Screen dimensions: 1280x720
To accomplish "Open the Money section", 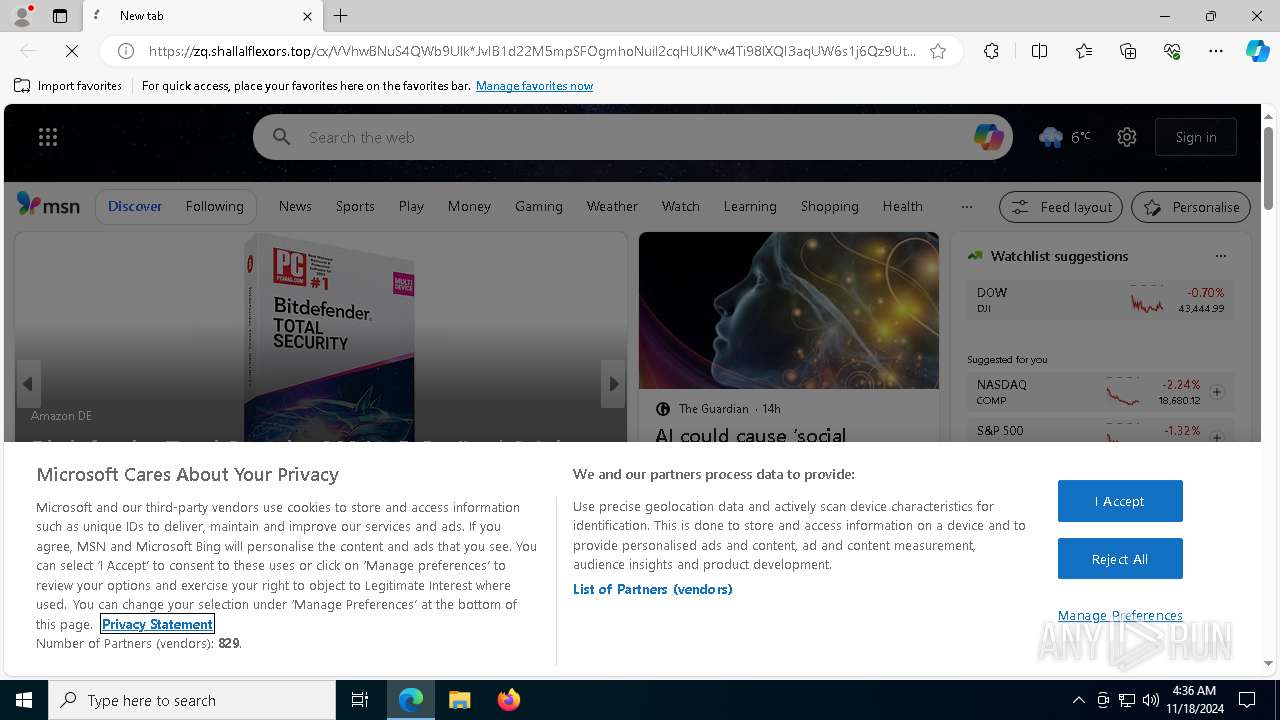I will coord(469,206).
